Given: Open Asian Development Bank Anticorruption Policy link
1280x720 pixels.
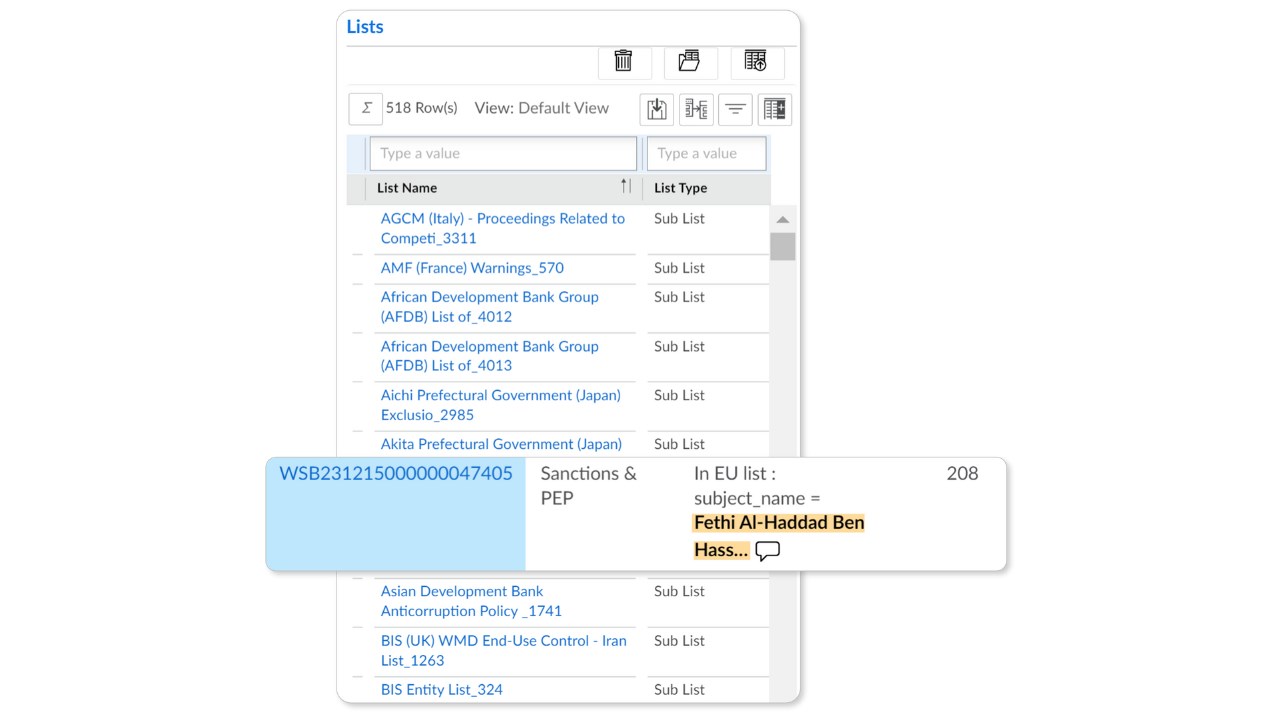Looking at the screenshot, I should [471, 601].
